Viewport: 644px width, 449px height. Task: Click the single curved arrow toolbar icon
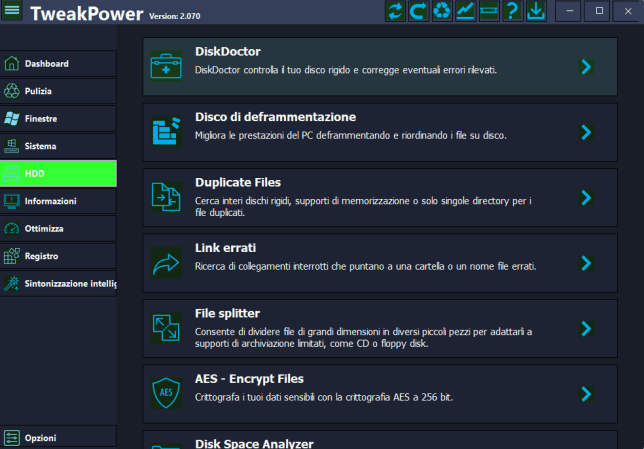(418, 12)
